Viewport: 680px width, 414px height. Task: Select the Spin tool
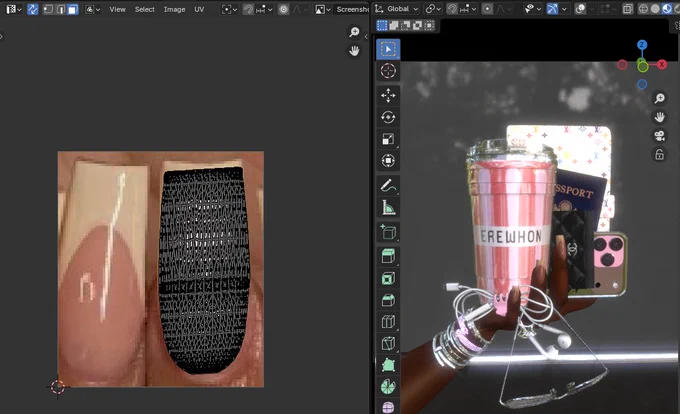click(x=388, y=386)
